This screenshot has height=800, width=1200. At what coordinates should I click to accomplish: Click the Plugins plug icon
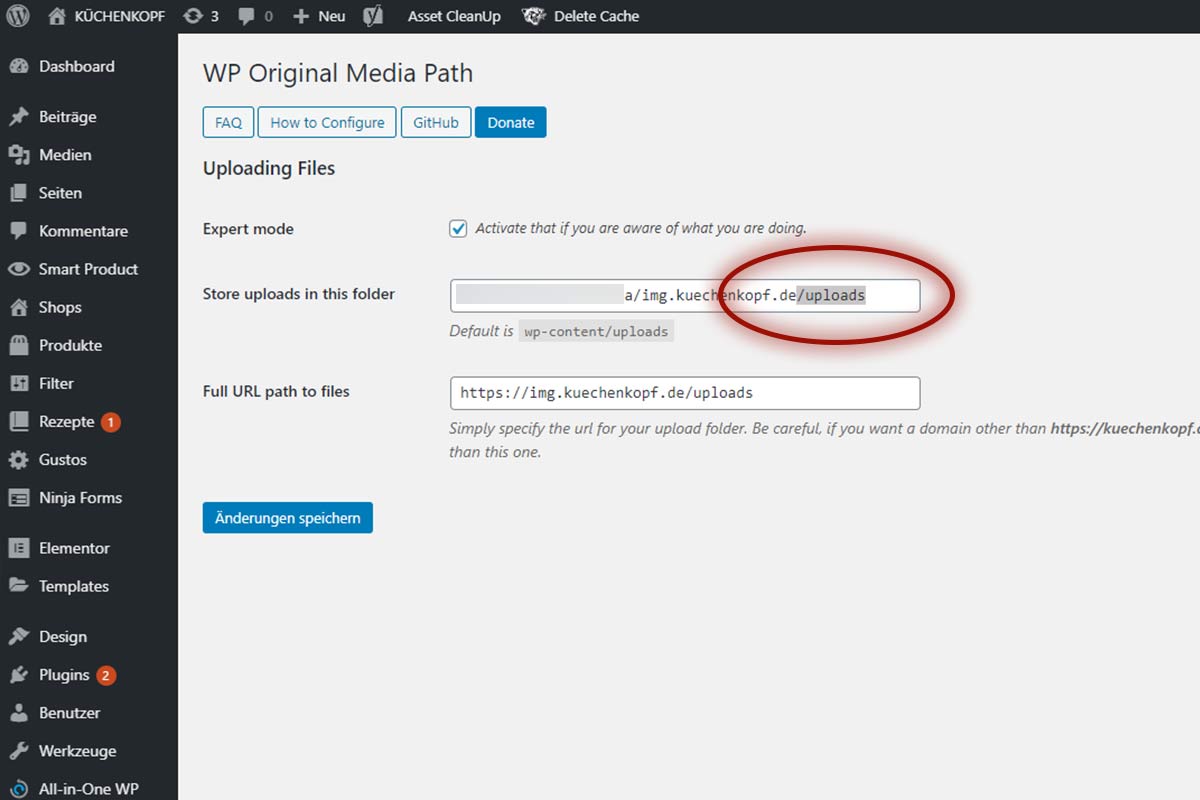tap(18, 675)
